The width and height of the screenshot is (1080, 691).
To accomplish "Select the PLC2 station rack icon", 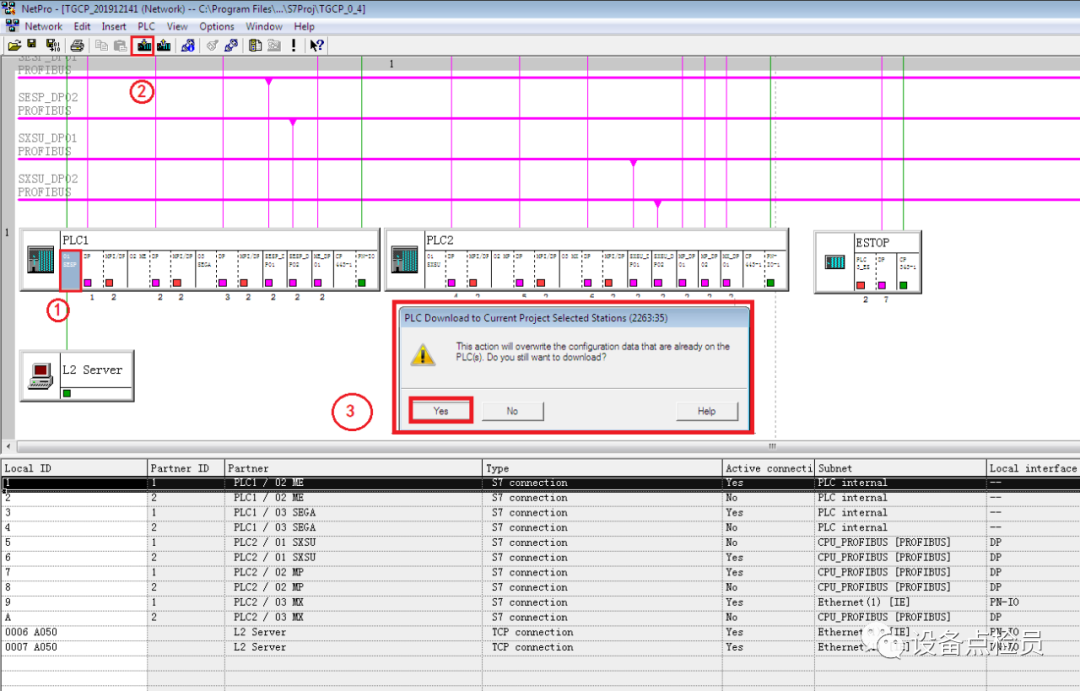I will pyautogui.click(x=404, y=260).
